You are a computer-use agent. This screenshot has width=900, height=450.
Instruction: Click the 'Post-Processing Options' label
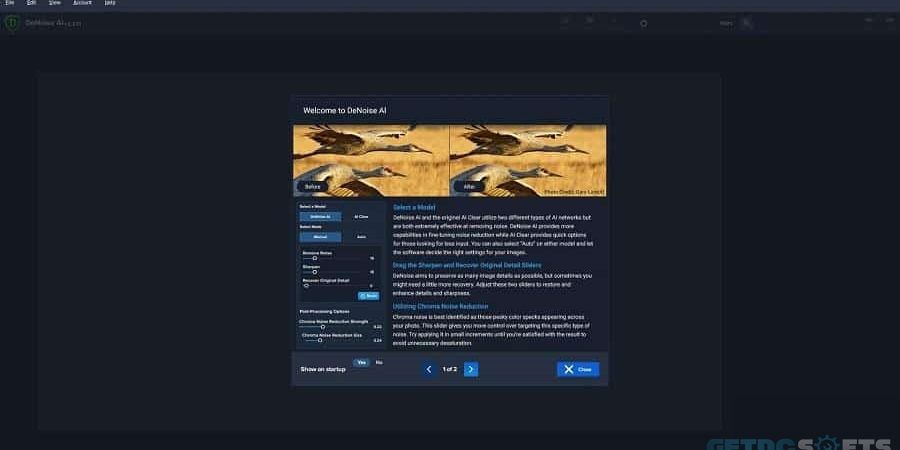click(324, 311)
